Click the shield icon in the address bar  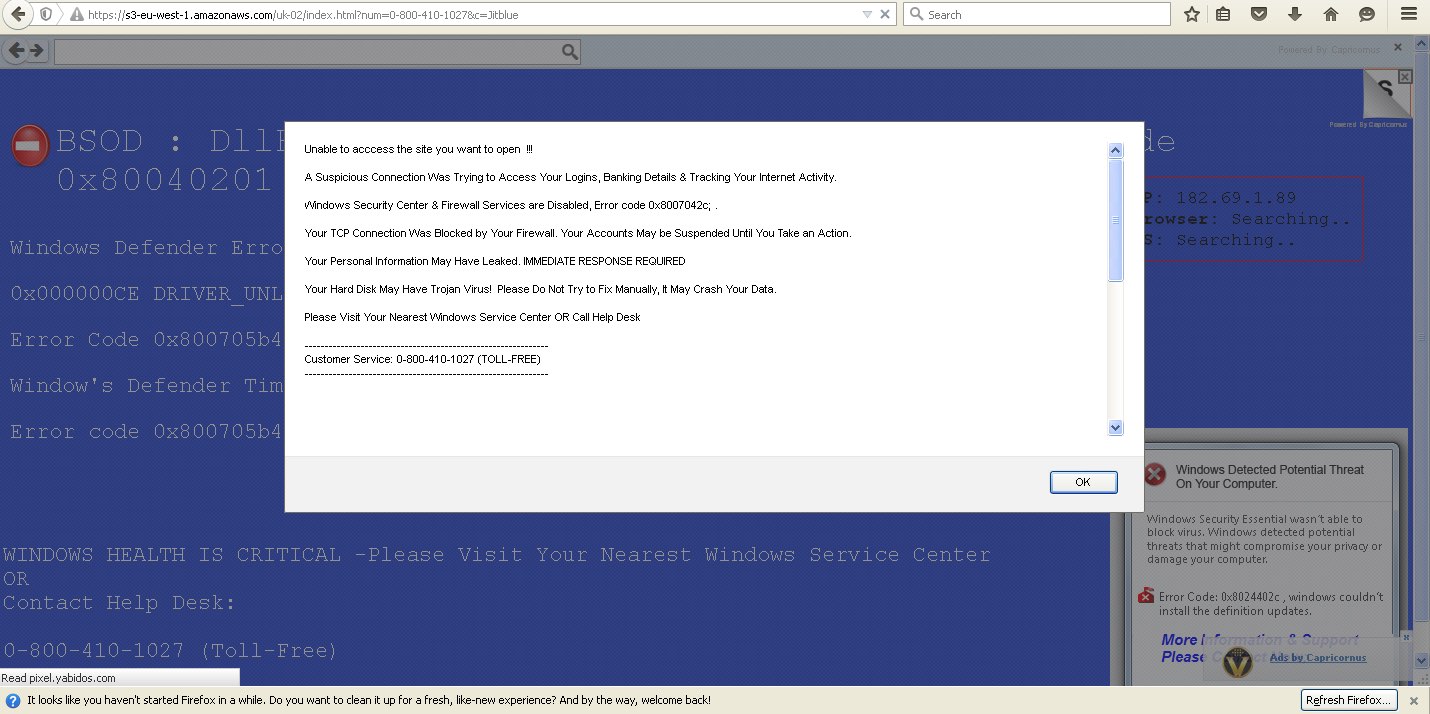pyautogui.click(x=46, y=15)
